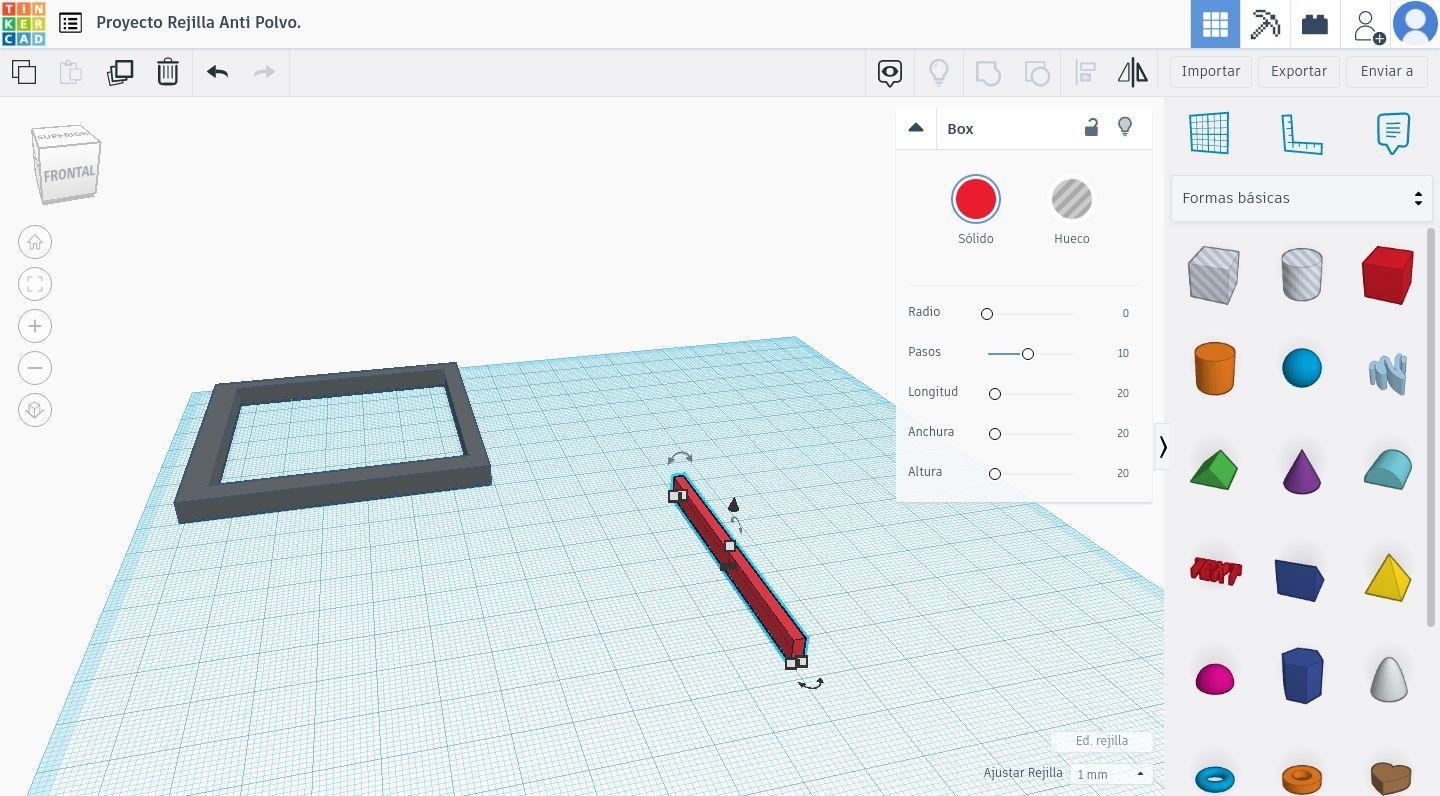Open the Workplane tool
Viewport: 1440px width, 796px height.
pos(1208,133)
